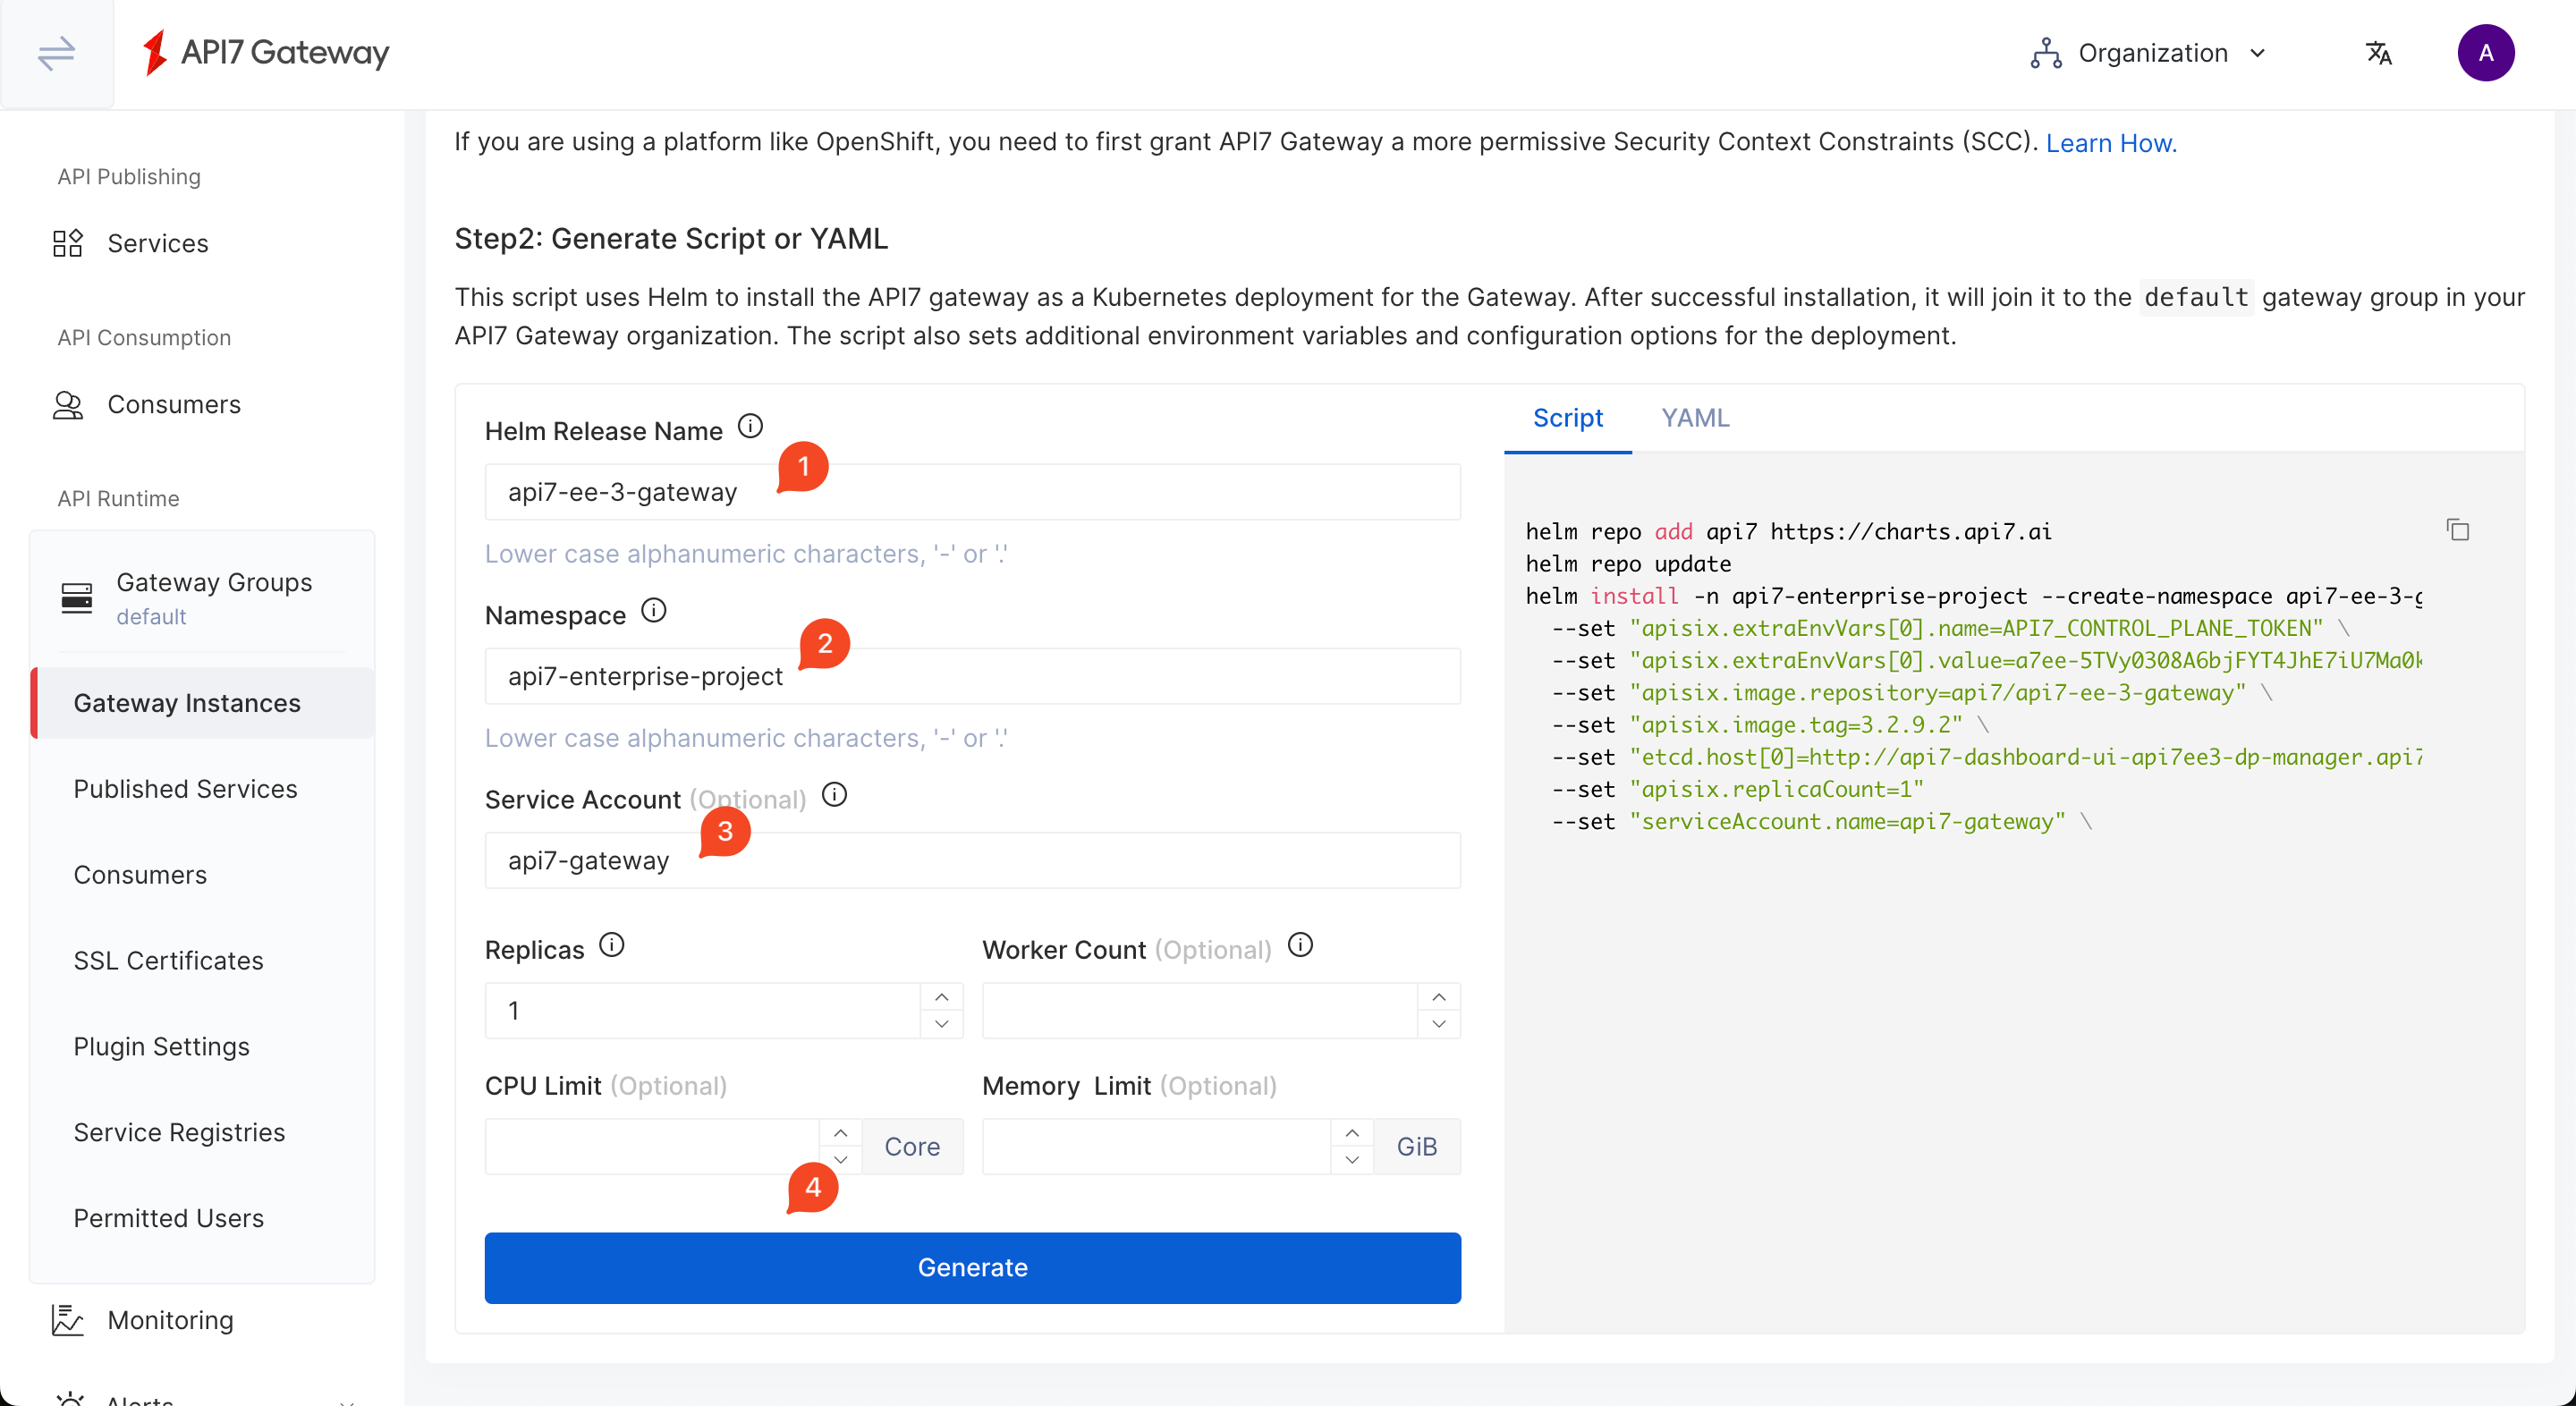
Task: Click the Memory Limit field
Action: [1156, 1146]
